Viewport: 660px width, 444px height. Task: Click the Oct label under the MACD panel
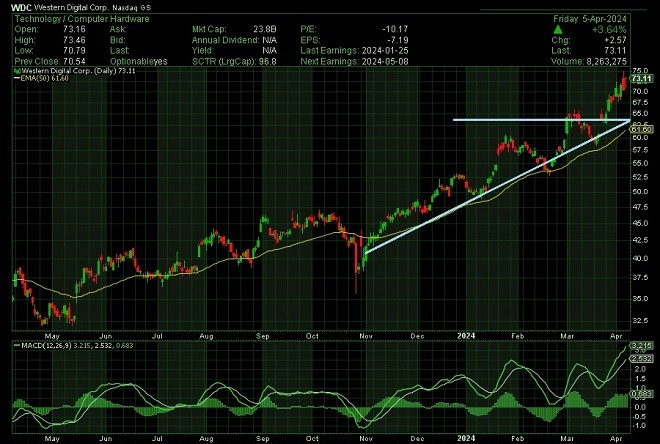click(x=312, y=439)
